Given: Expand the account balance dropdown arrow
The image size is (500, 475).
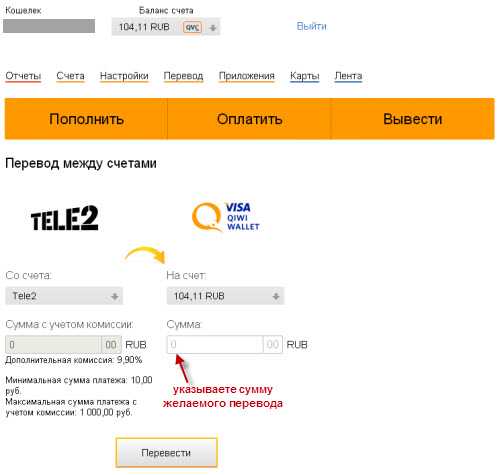Looking at the screenshot, I should [x=213, y=28].
